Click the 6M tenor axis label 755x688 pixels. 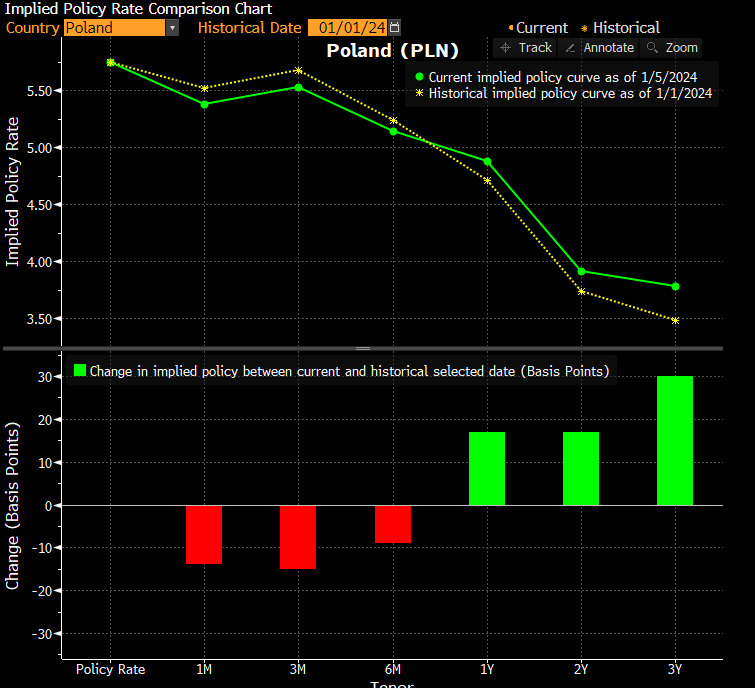[x=393, y=669]
